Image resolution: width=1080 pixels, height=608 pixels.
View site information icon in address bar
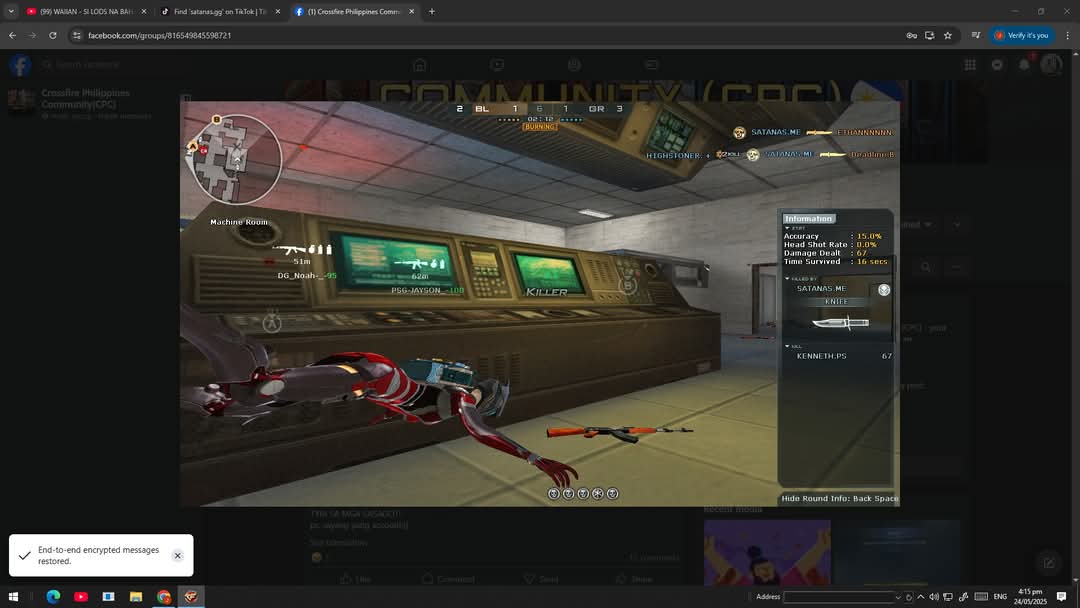pyautogui.click(x=76, y=35)
